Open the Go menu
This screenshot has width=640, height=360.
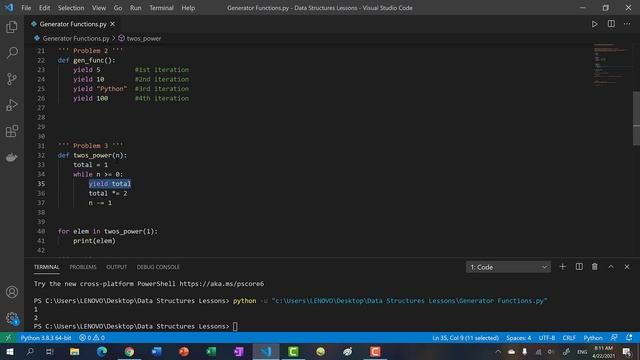(118, 8)
